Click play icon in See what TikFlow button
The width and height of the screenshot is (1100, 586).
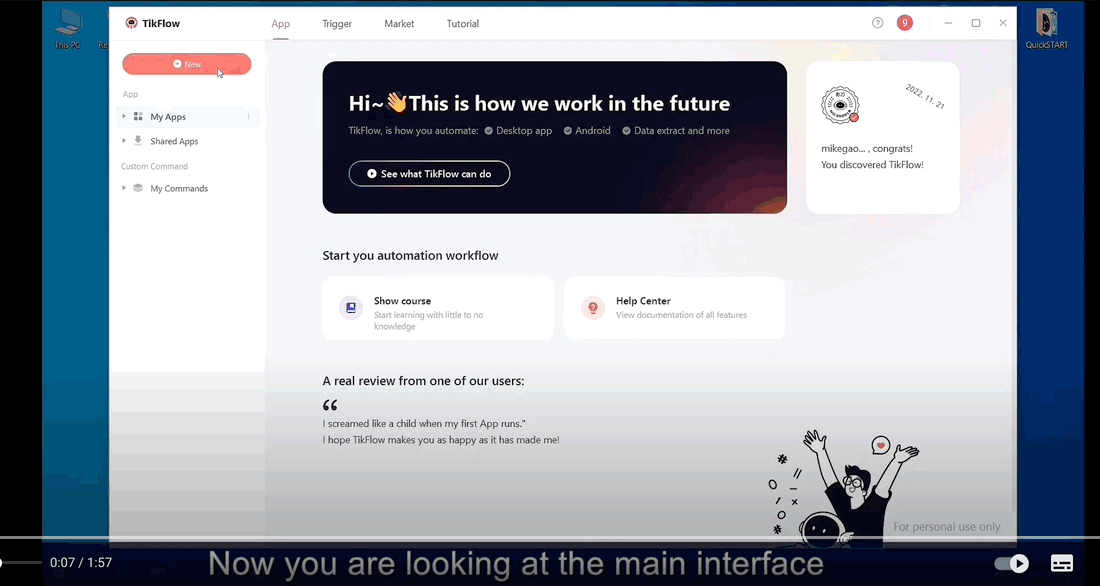(372, 173)
